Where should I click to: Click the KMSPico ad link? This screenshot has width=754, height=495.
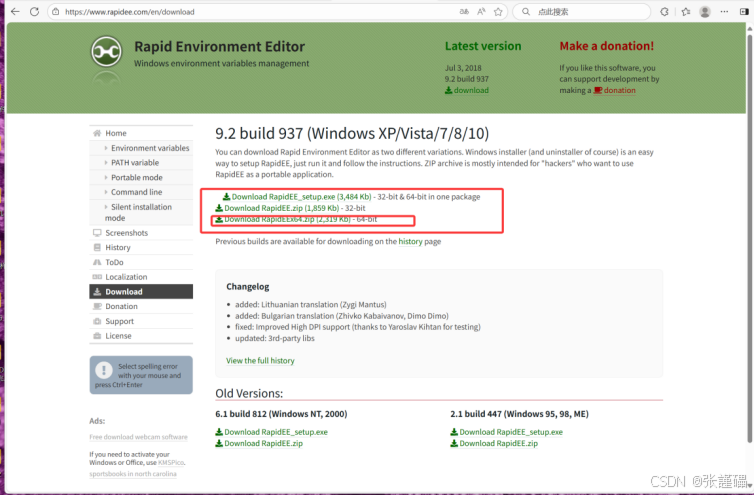click(171, 463)
